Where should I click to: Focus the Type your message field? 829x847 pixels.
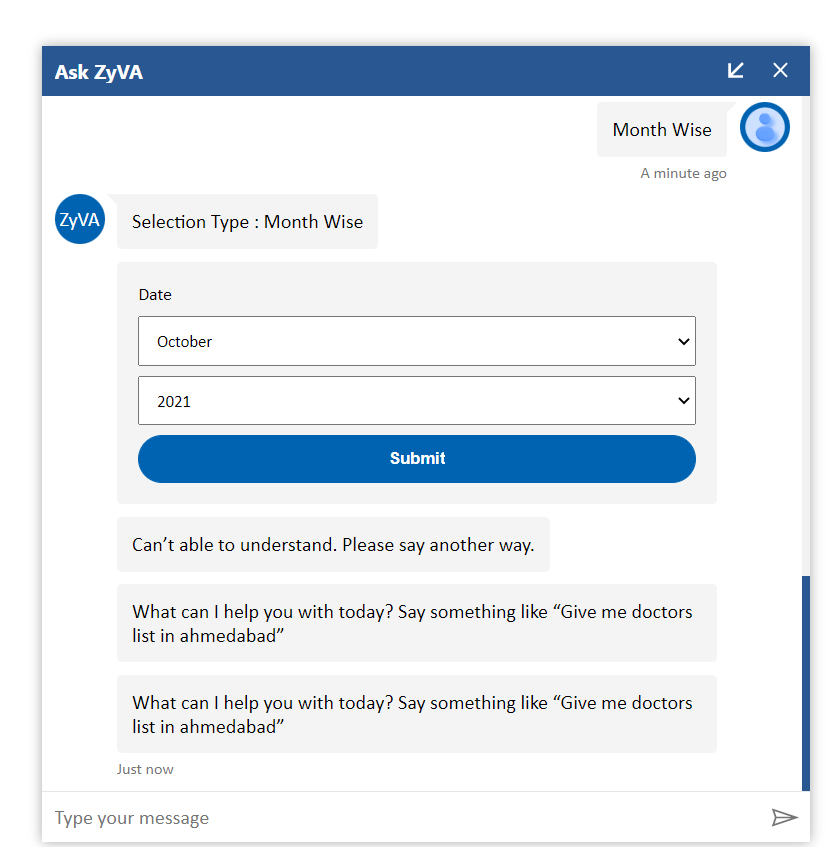coord(400,818)
